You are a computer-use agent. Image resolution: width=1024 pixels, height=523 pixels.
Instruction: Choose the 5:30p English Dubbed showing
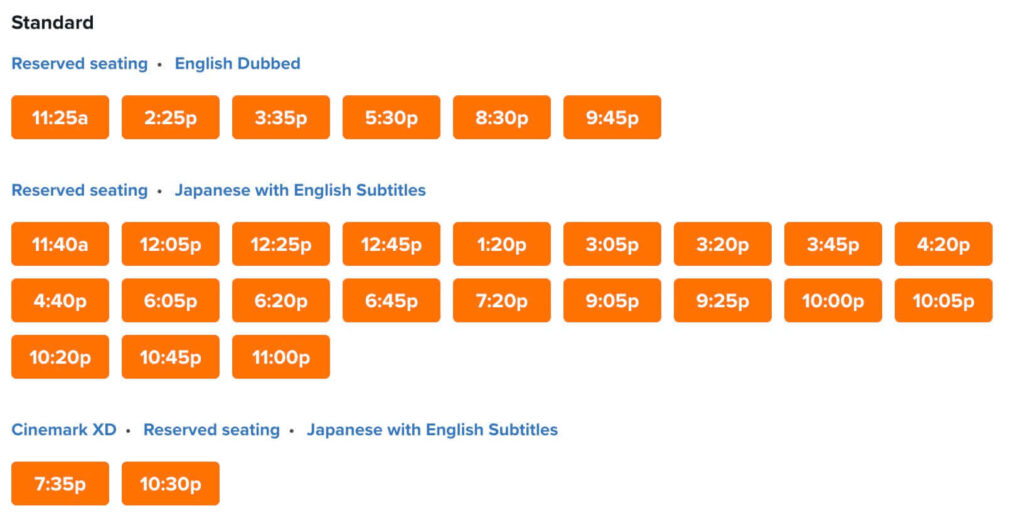click(x=391, y=118)
